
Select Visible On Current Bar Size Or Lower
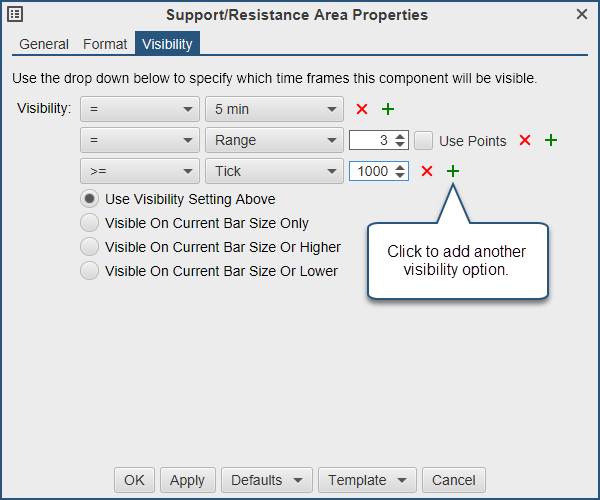[90, 271]
